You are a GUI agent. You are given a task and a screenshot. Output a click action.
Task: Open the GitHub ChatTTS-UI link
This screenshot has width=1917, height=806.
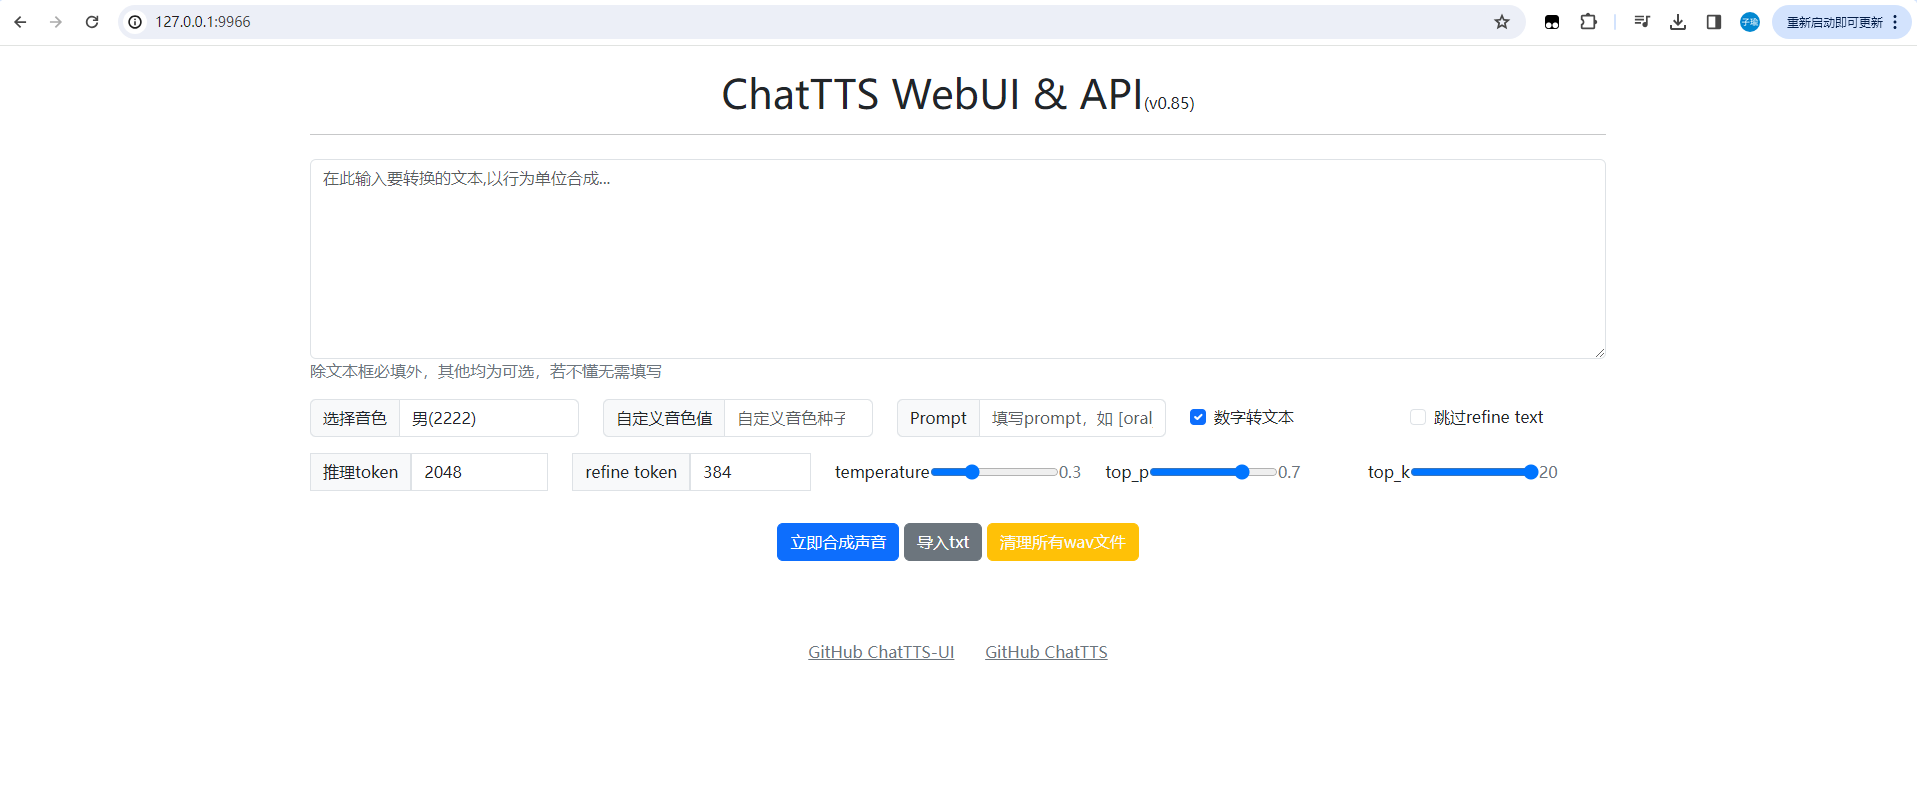(x=880, y=652)
